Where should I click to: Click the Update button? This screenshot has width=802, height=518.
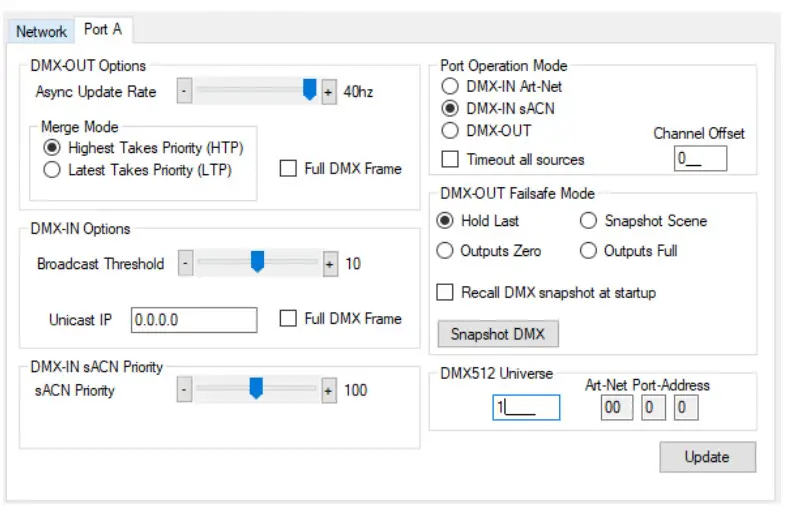coord(707,457)
